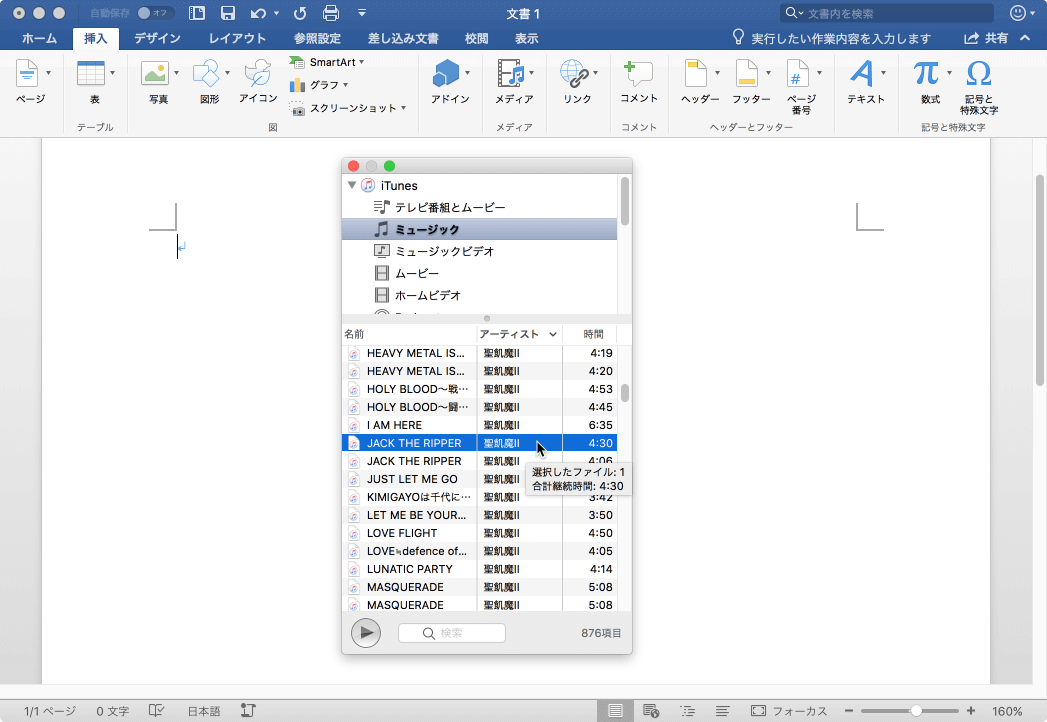The width and height of the screenshot is (1047, 722).
Task: Click the language (日本語) status indicator
Action: pos(204,711)
